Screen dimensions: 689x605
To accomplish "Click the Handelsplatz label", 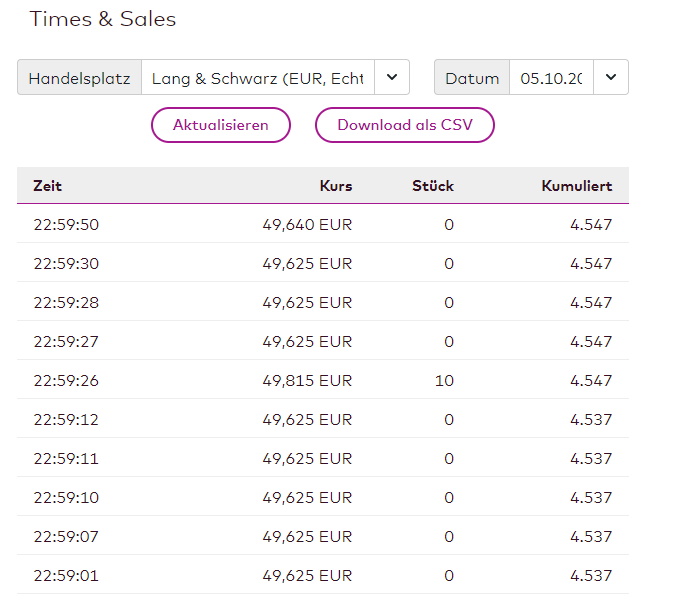I will click(x=80, y=78).
